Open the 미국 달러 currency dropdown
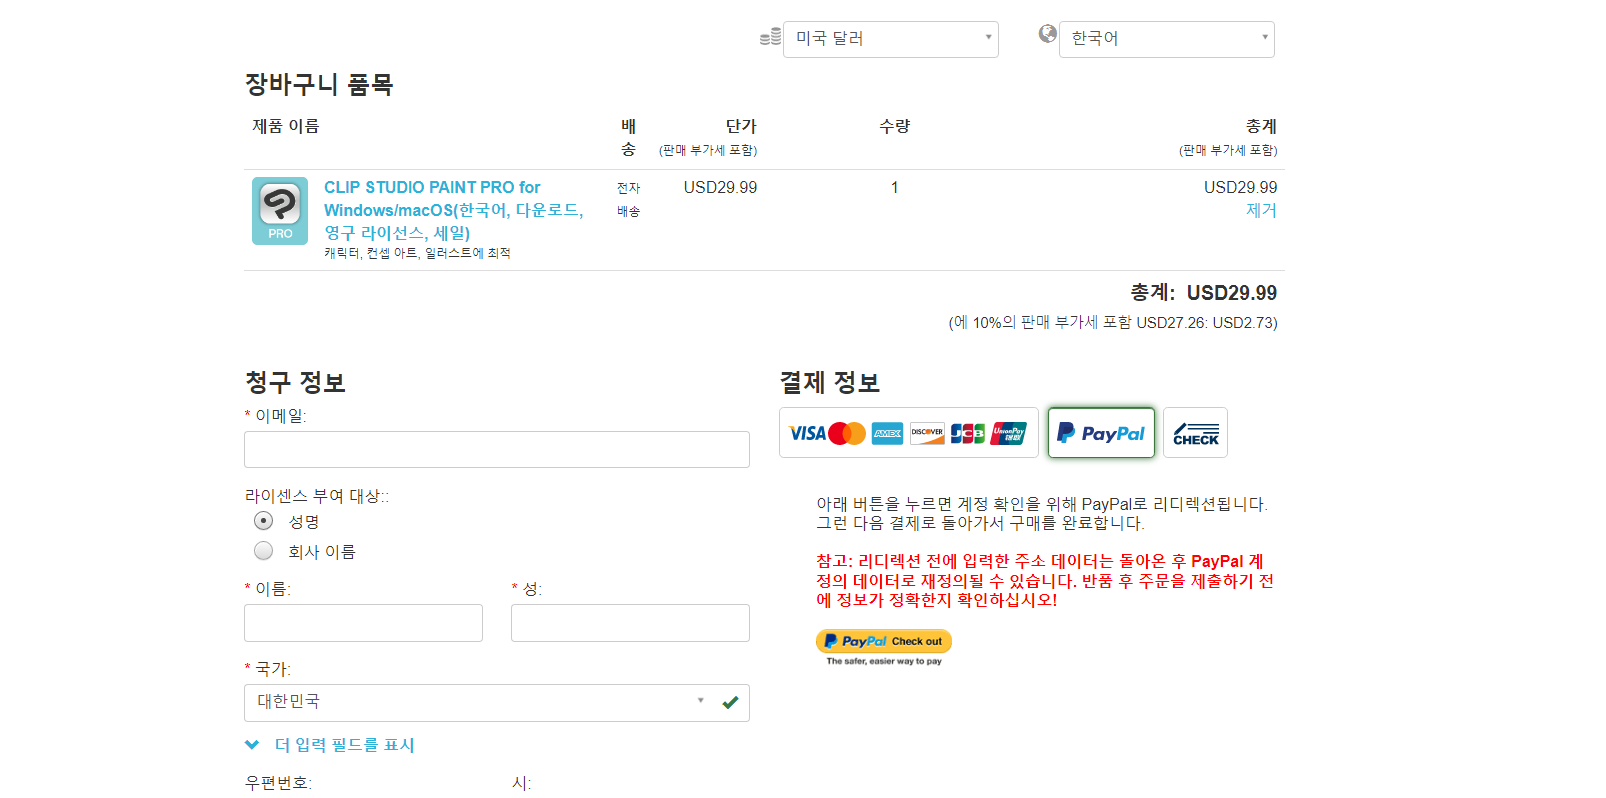The width and height of the screenshot is (1606, 798). (890, 39)
